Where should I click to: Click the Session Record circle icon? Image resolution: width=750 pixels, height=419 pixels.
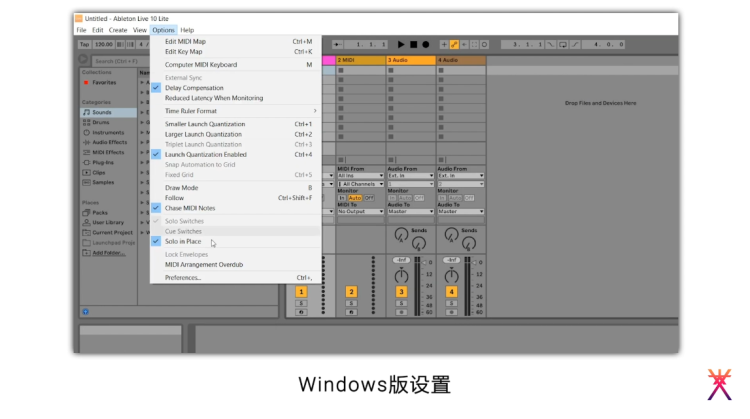[484, 44]
